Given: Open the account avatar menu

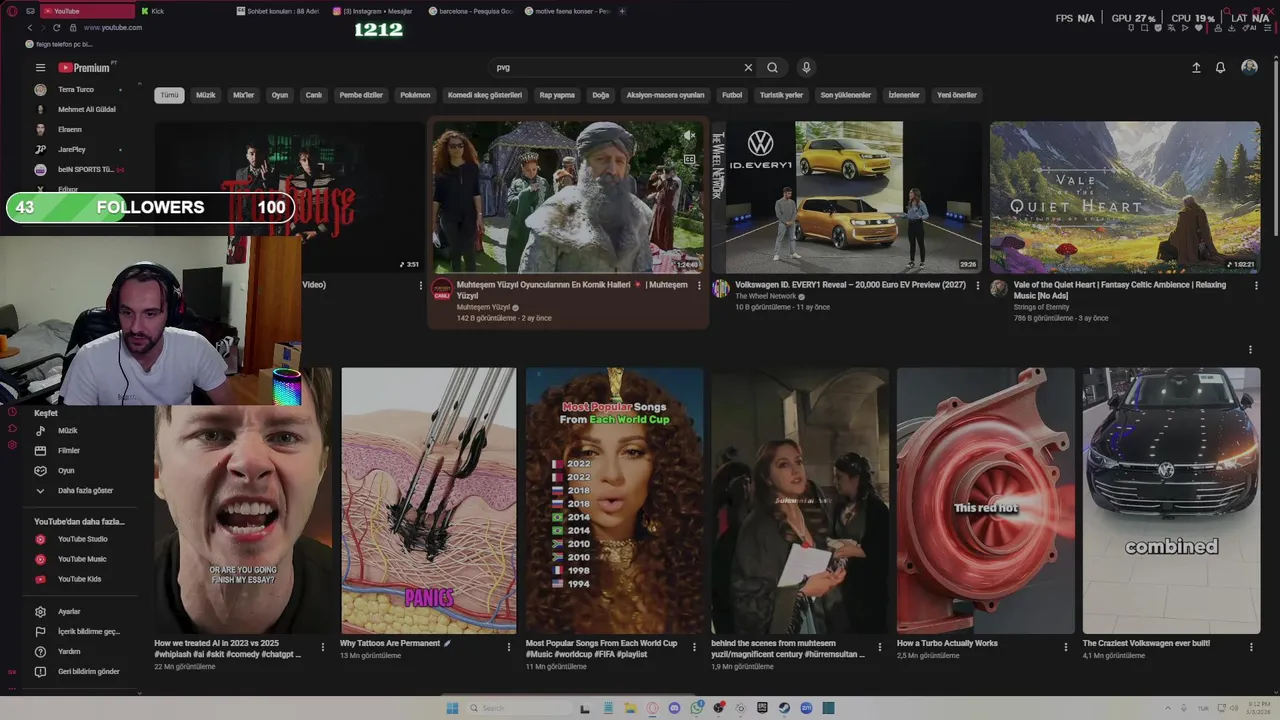Looking at the screenshot, I should tap(1249, 67).
